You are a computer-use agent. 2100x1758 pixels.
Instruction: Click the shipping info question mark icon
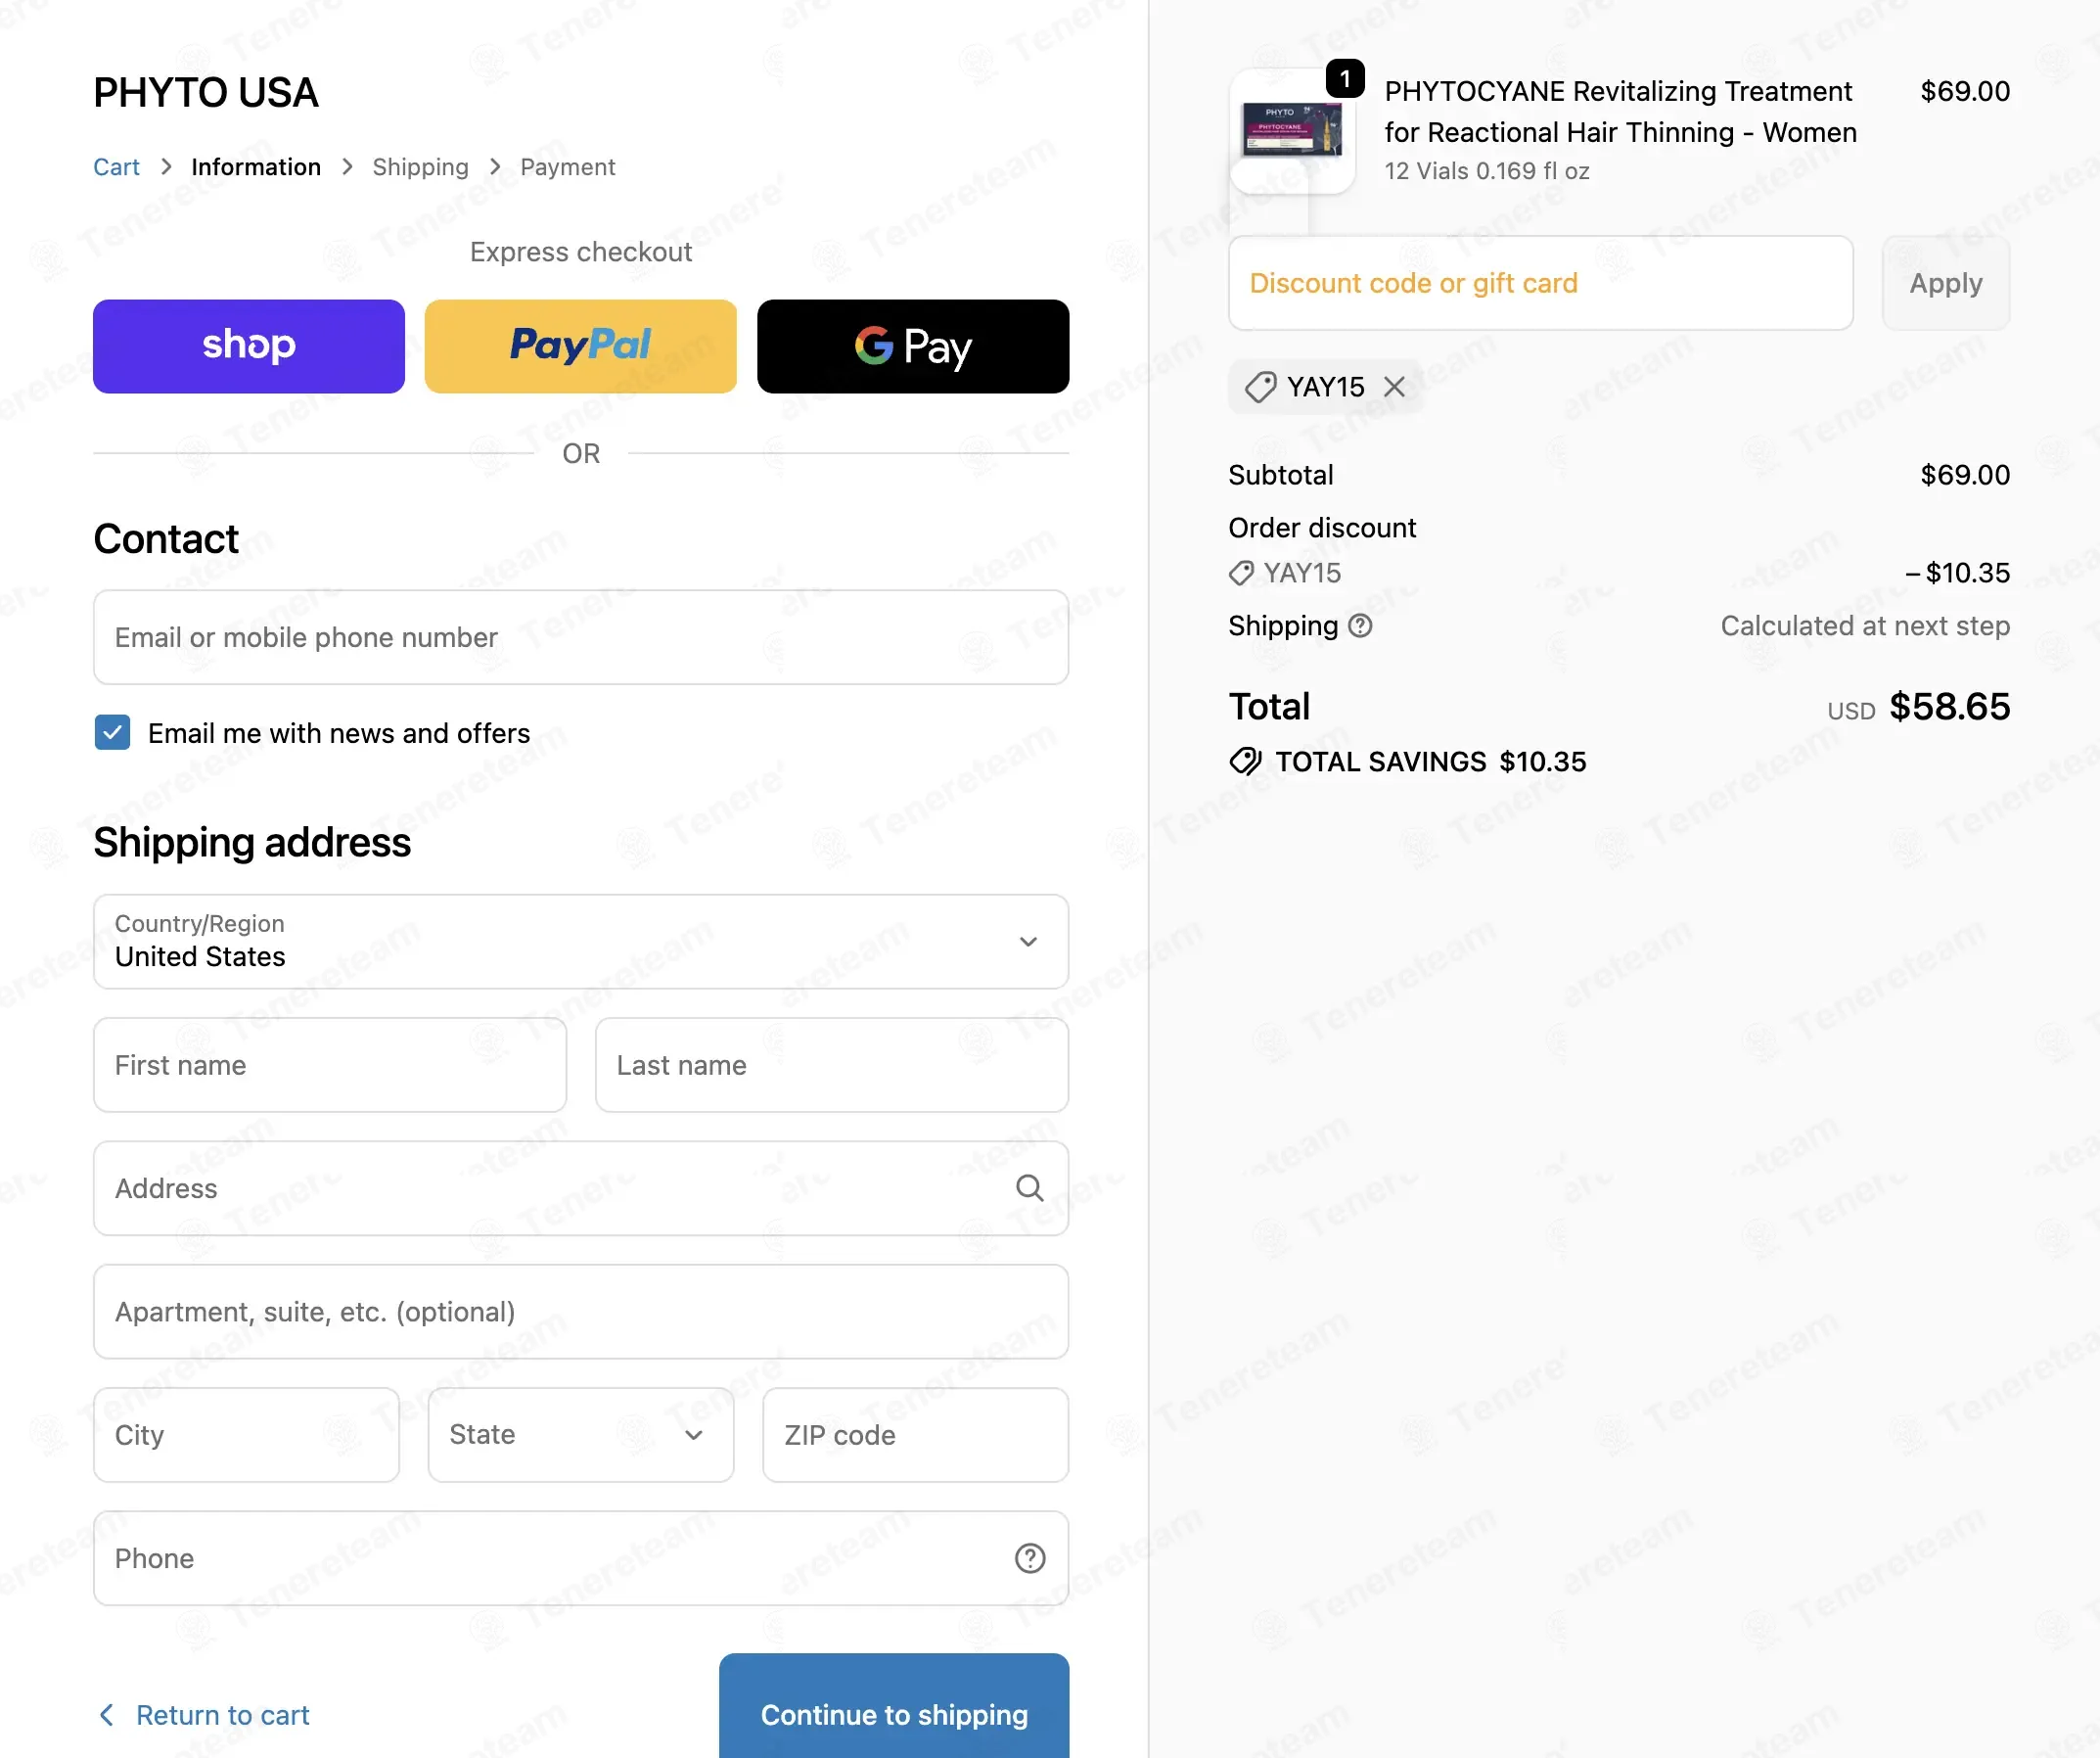pos(1360,626)
